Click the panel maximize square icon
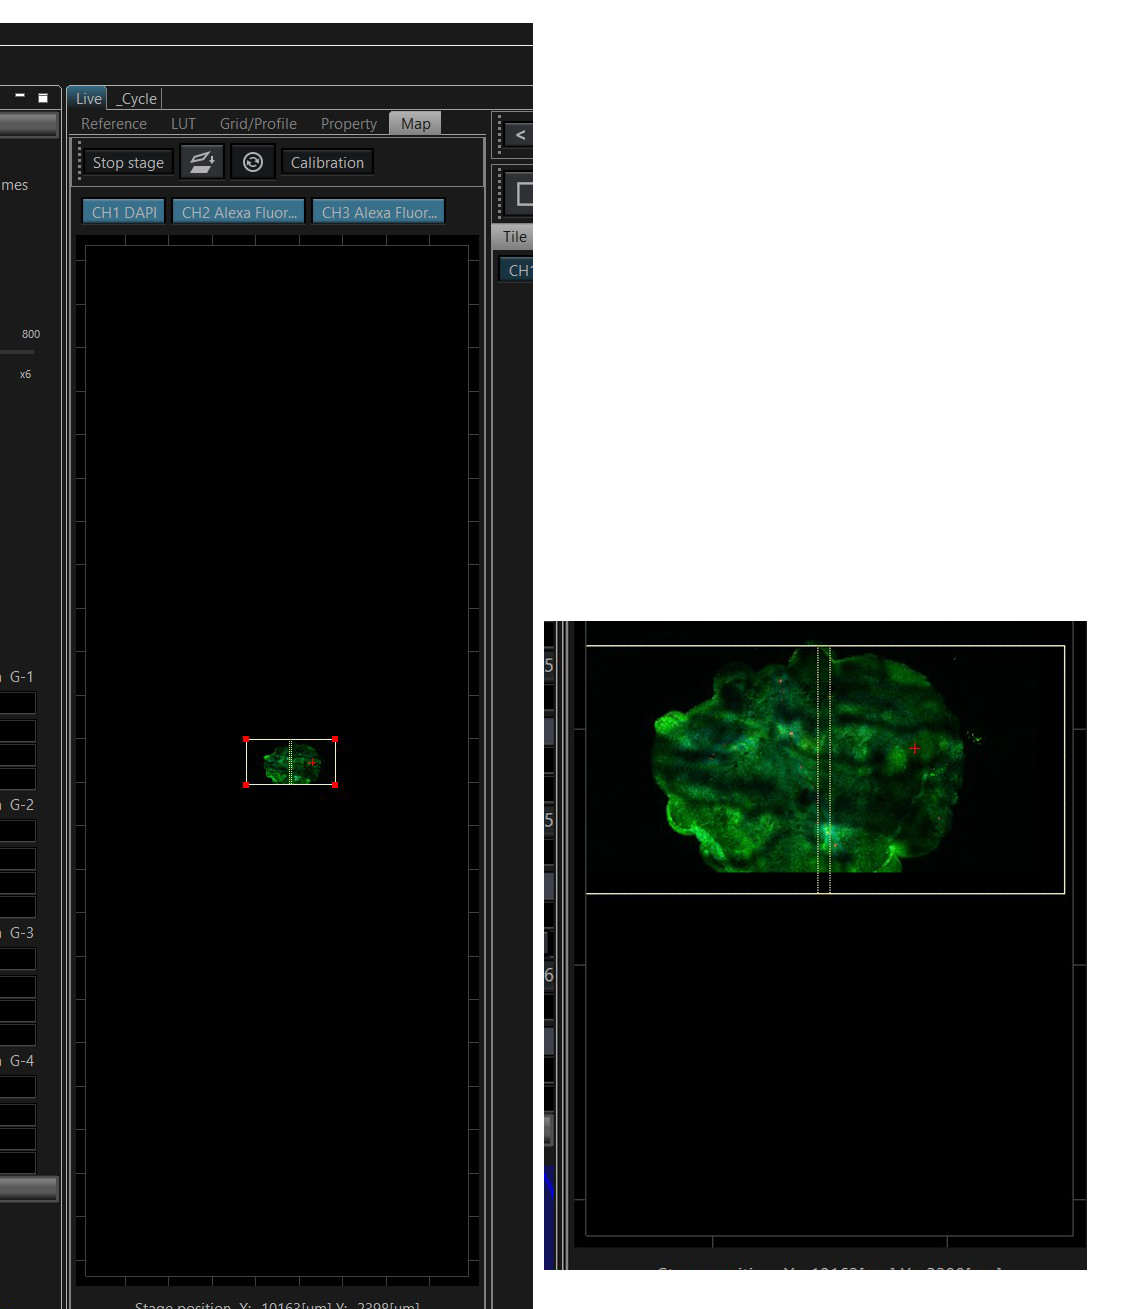 pyautogui.click(x=43, y=97)
